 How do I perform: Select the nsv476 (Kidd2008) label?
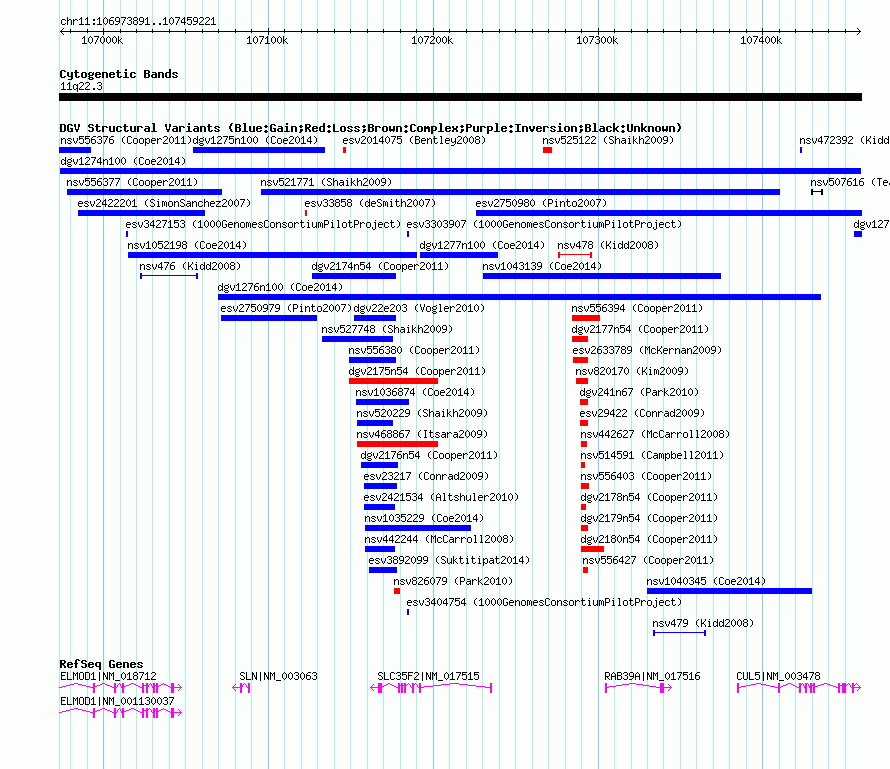click(190, 266)
